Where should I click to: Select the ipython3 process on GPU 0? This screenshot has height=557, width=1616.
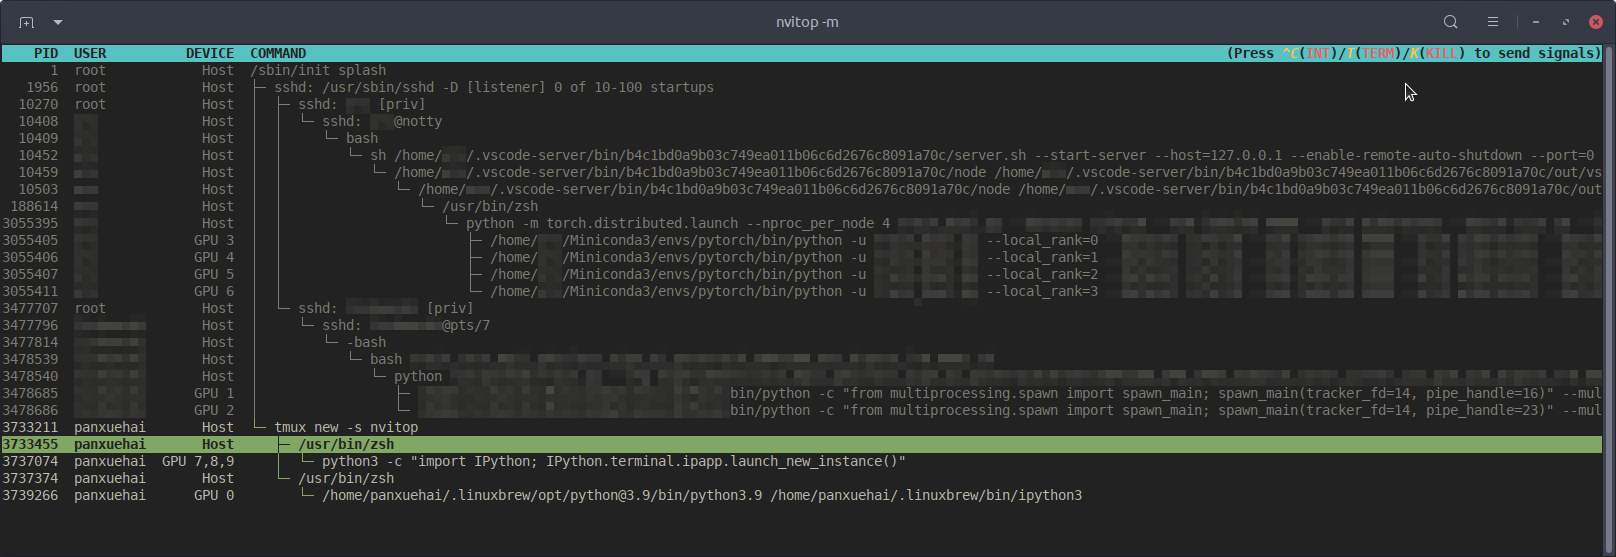click(802, 495)
